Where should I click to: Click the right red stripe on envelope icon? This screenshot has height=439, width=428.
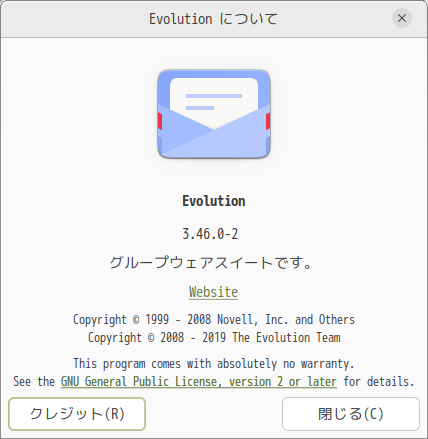point(268,121)
